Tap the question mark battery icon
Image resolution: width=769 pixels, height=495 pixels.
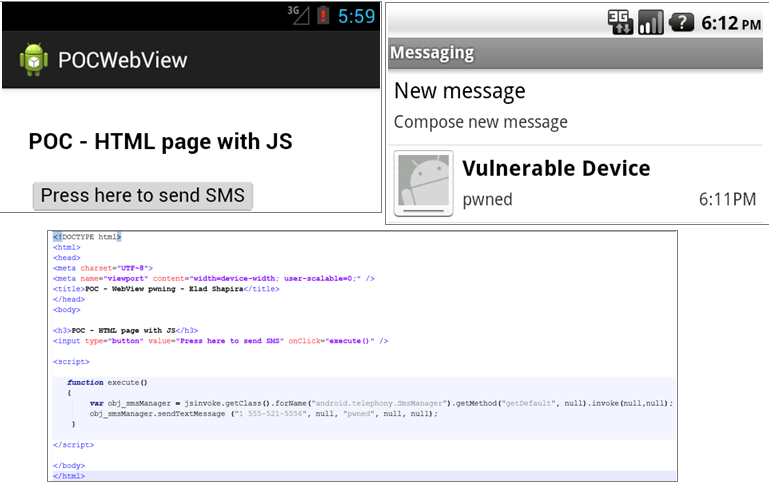tap(682, 23)
